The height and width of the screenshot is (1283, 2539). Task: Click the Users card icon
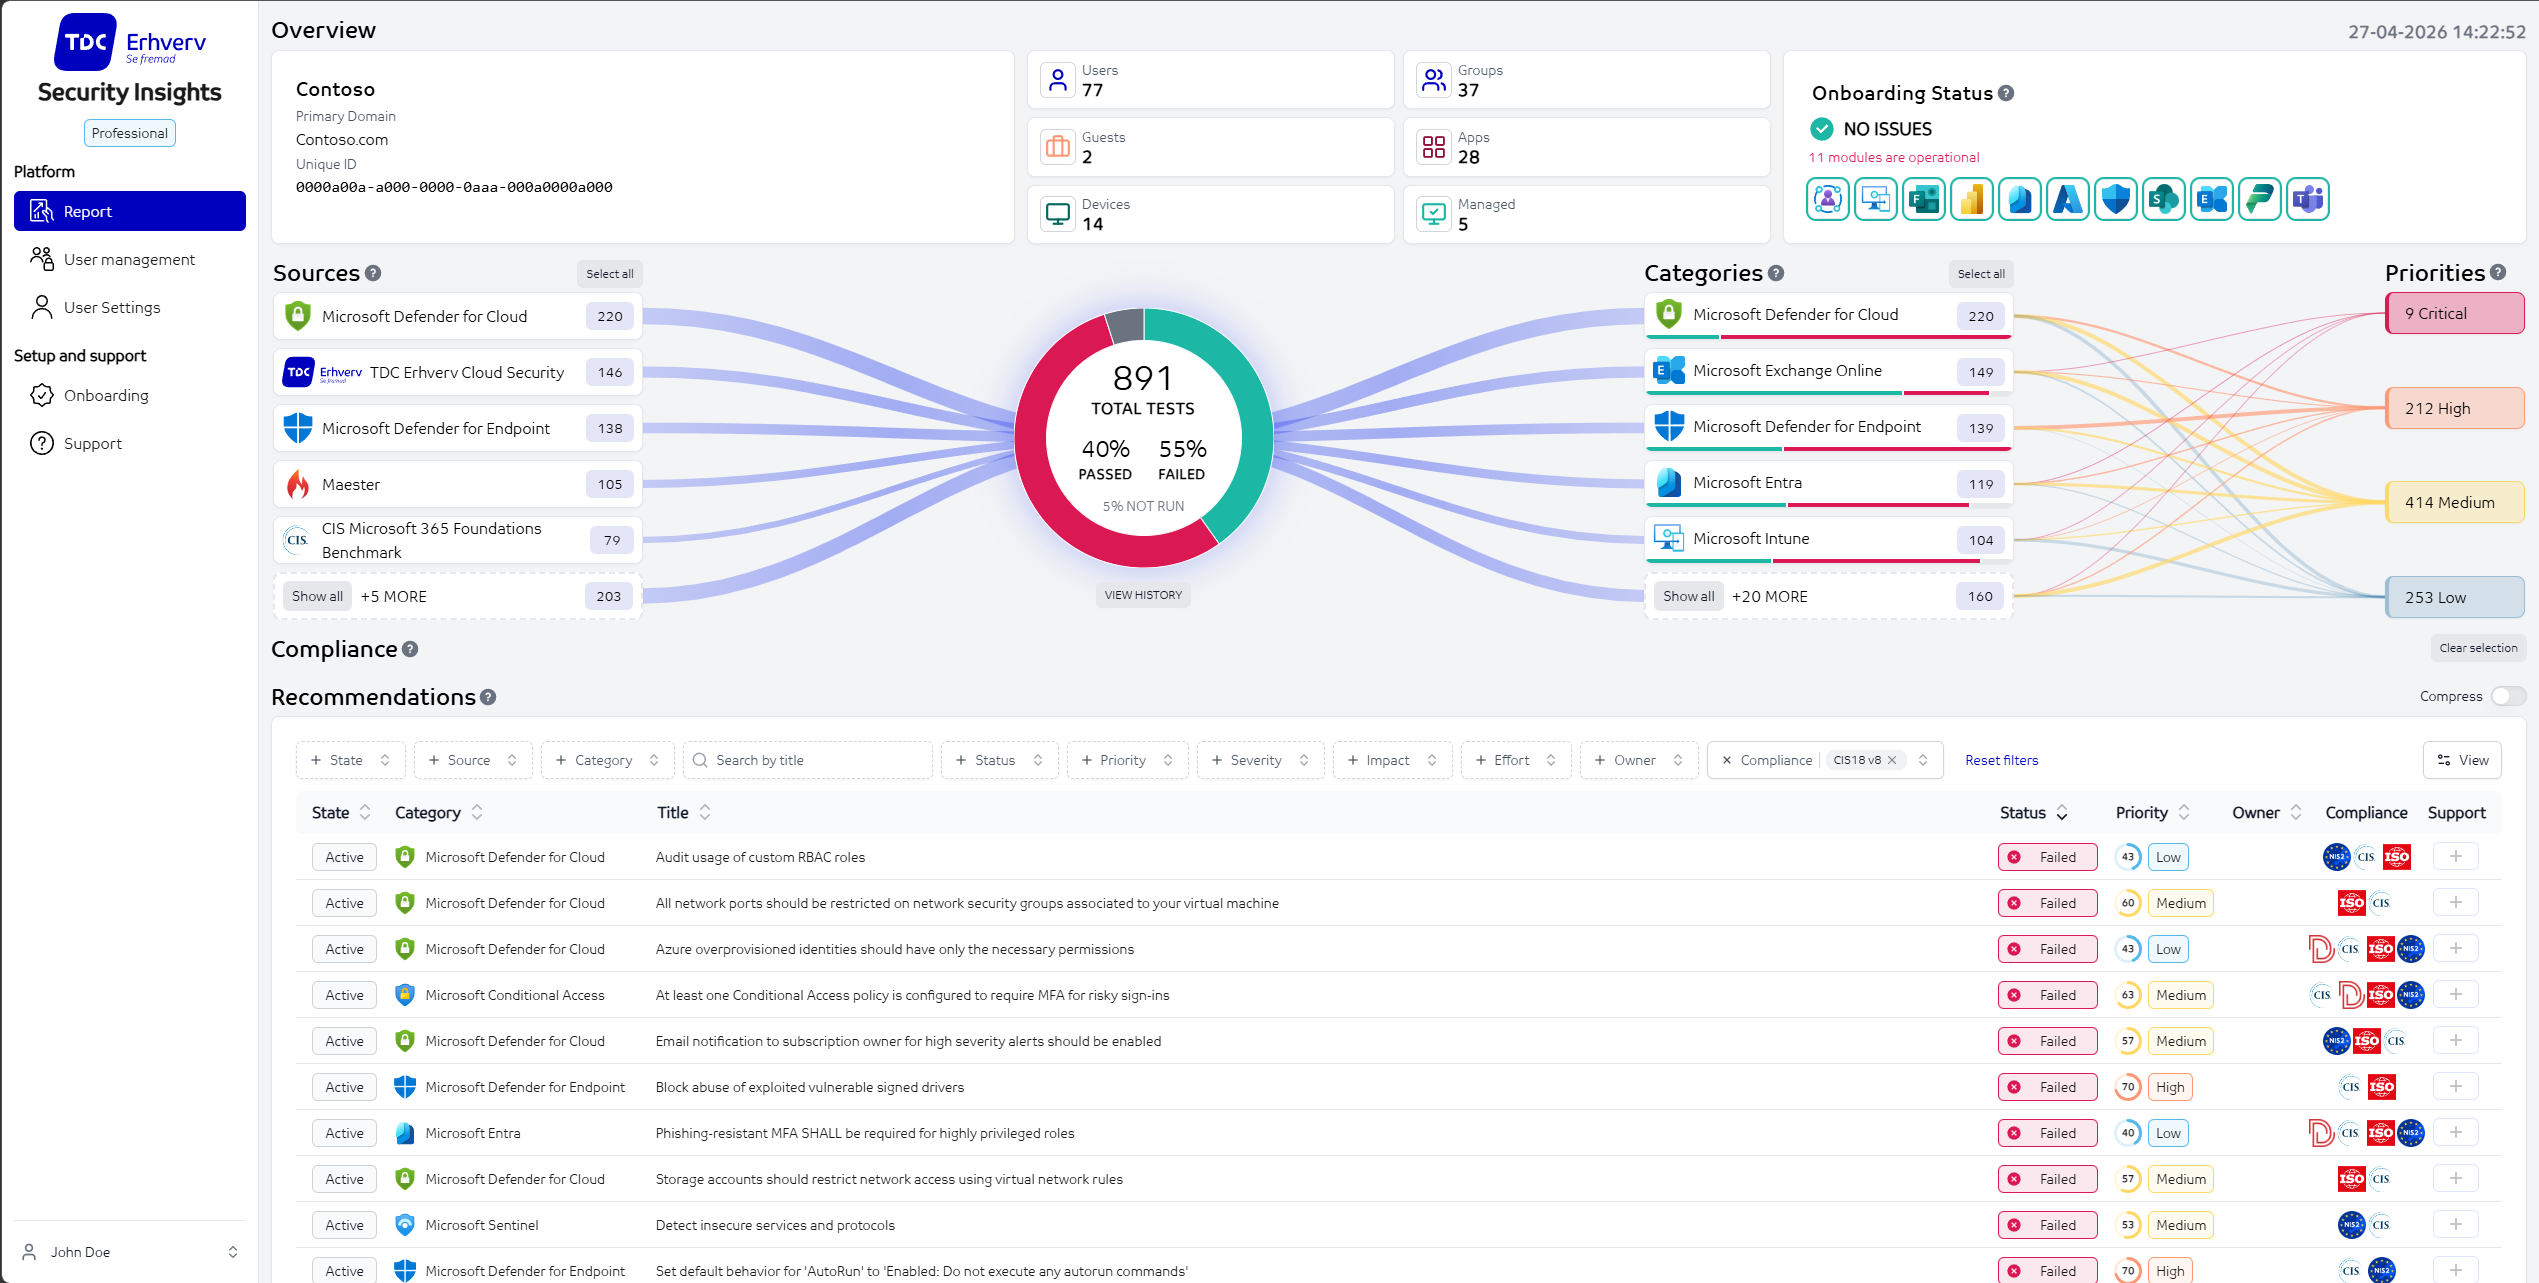1058,80
